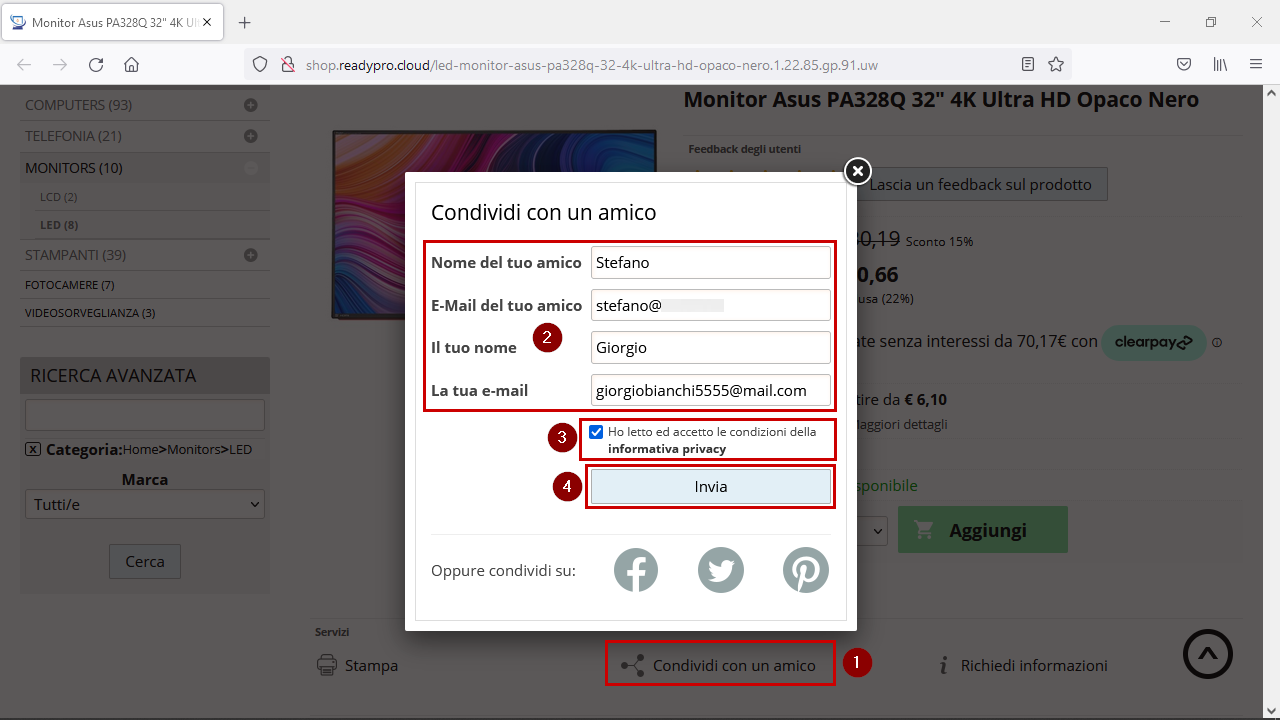Screen dimensions: 1280x720
Task: Click the Aggiungi cart button
Action: click(983, 530)
